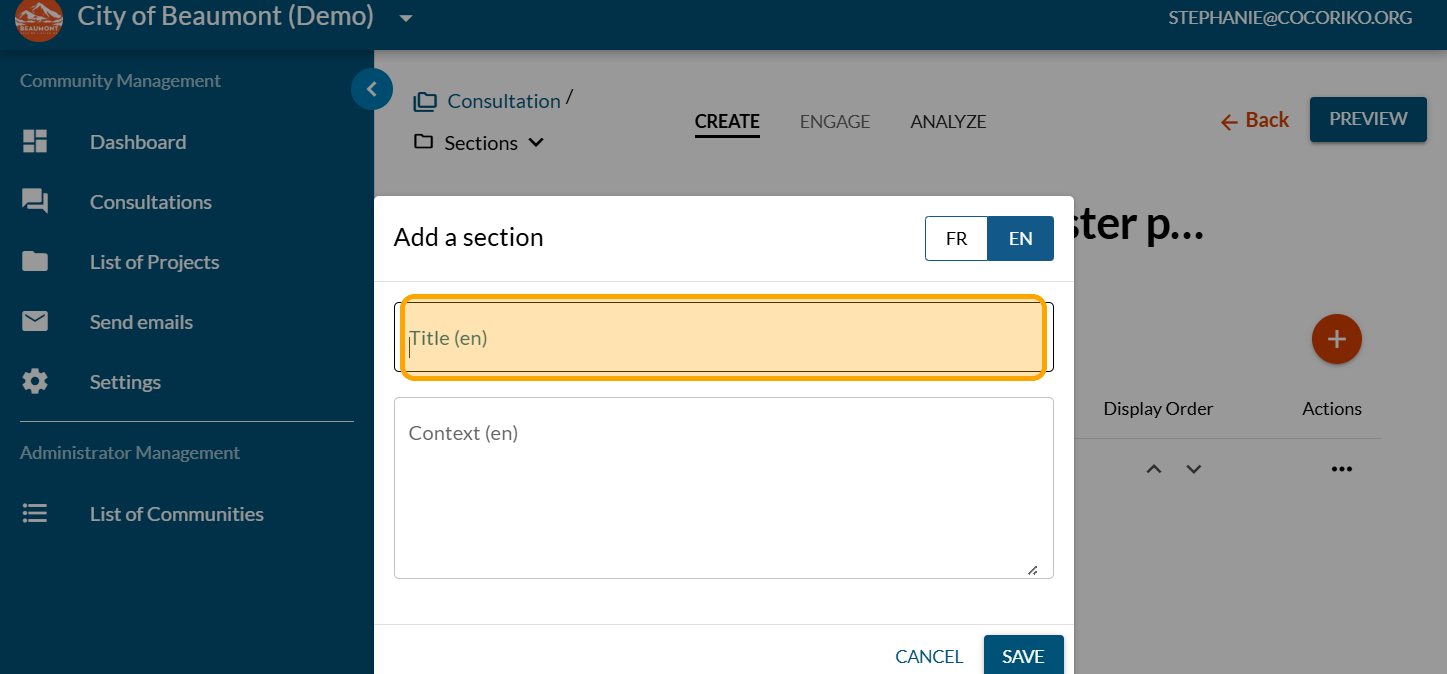Image resolution: width=1447 pixels, height=674 pixels.
Task: Switch the section language to FR
Action: [x=956, y=239]
